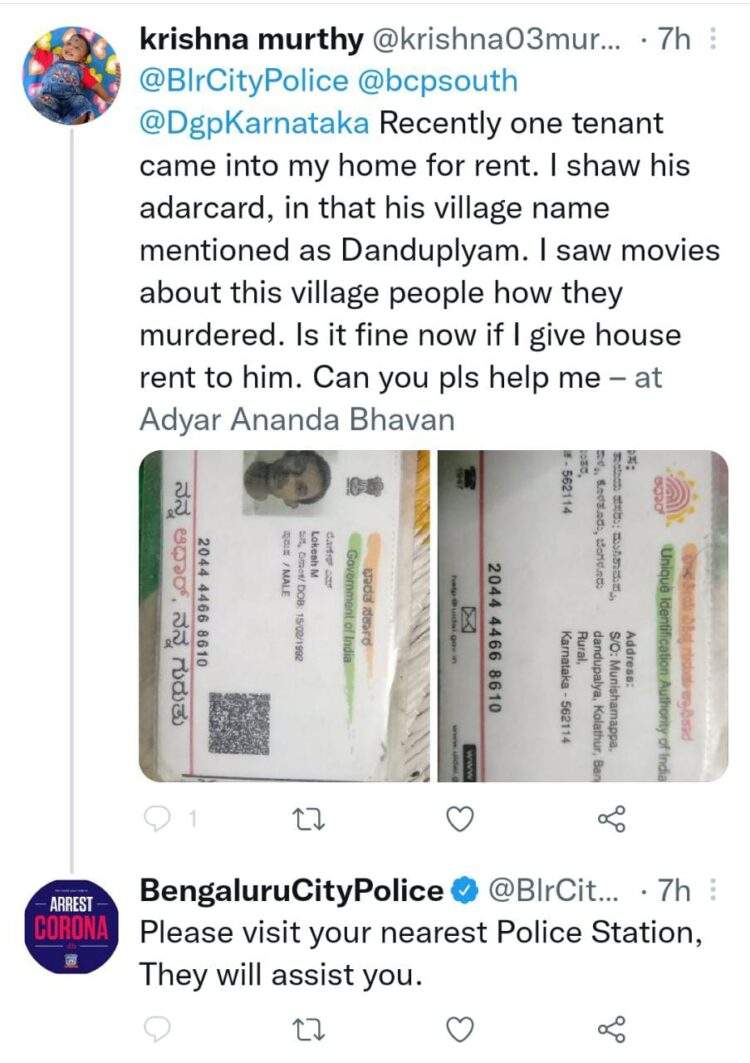Like krishna murthy's tweet

click(459, 820)
